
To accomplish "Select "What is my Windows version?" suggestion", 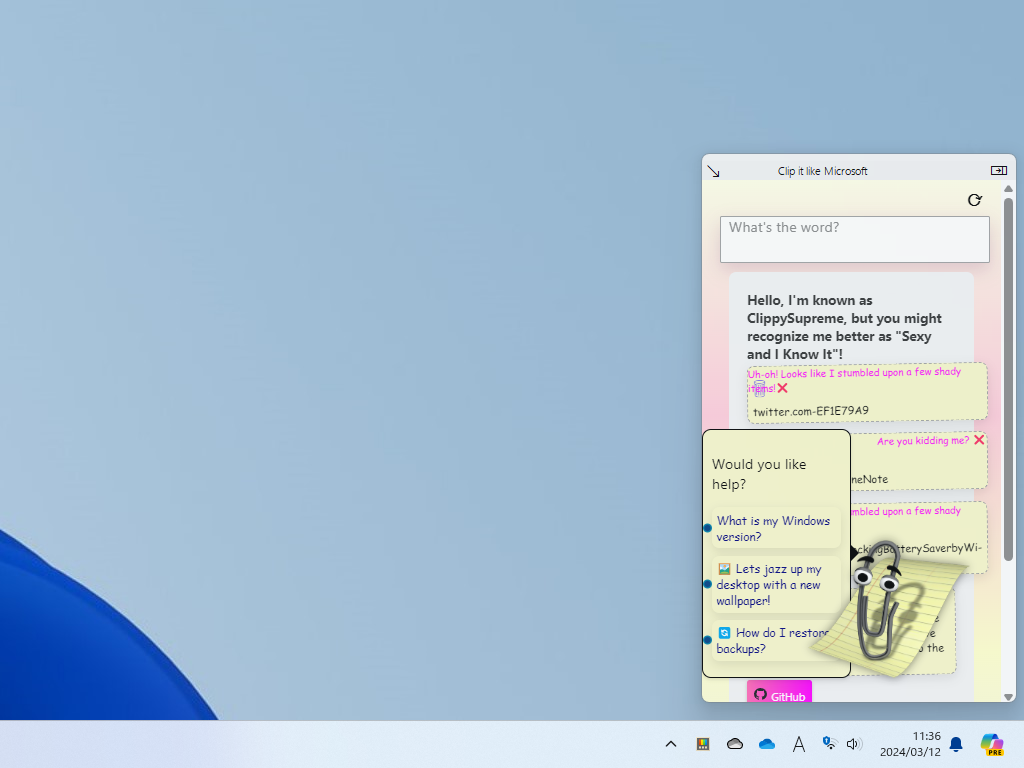I will [775, 528].
